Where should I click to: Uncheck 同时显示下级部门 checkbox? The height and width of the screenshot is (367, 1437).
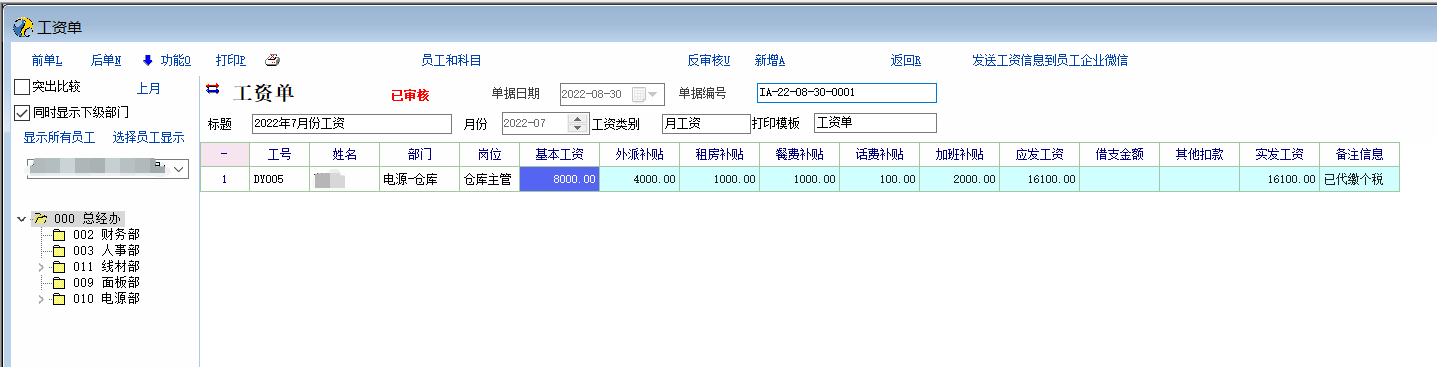22,113
